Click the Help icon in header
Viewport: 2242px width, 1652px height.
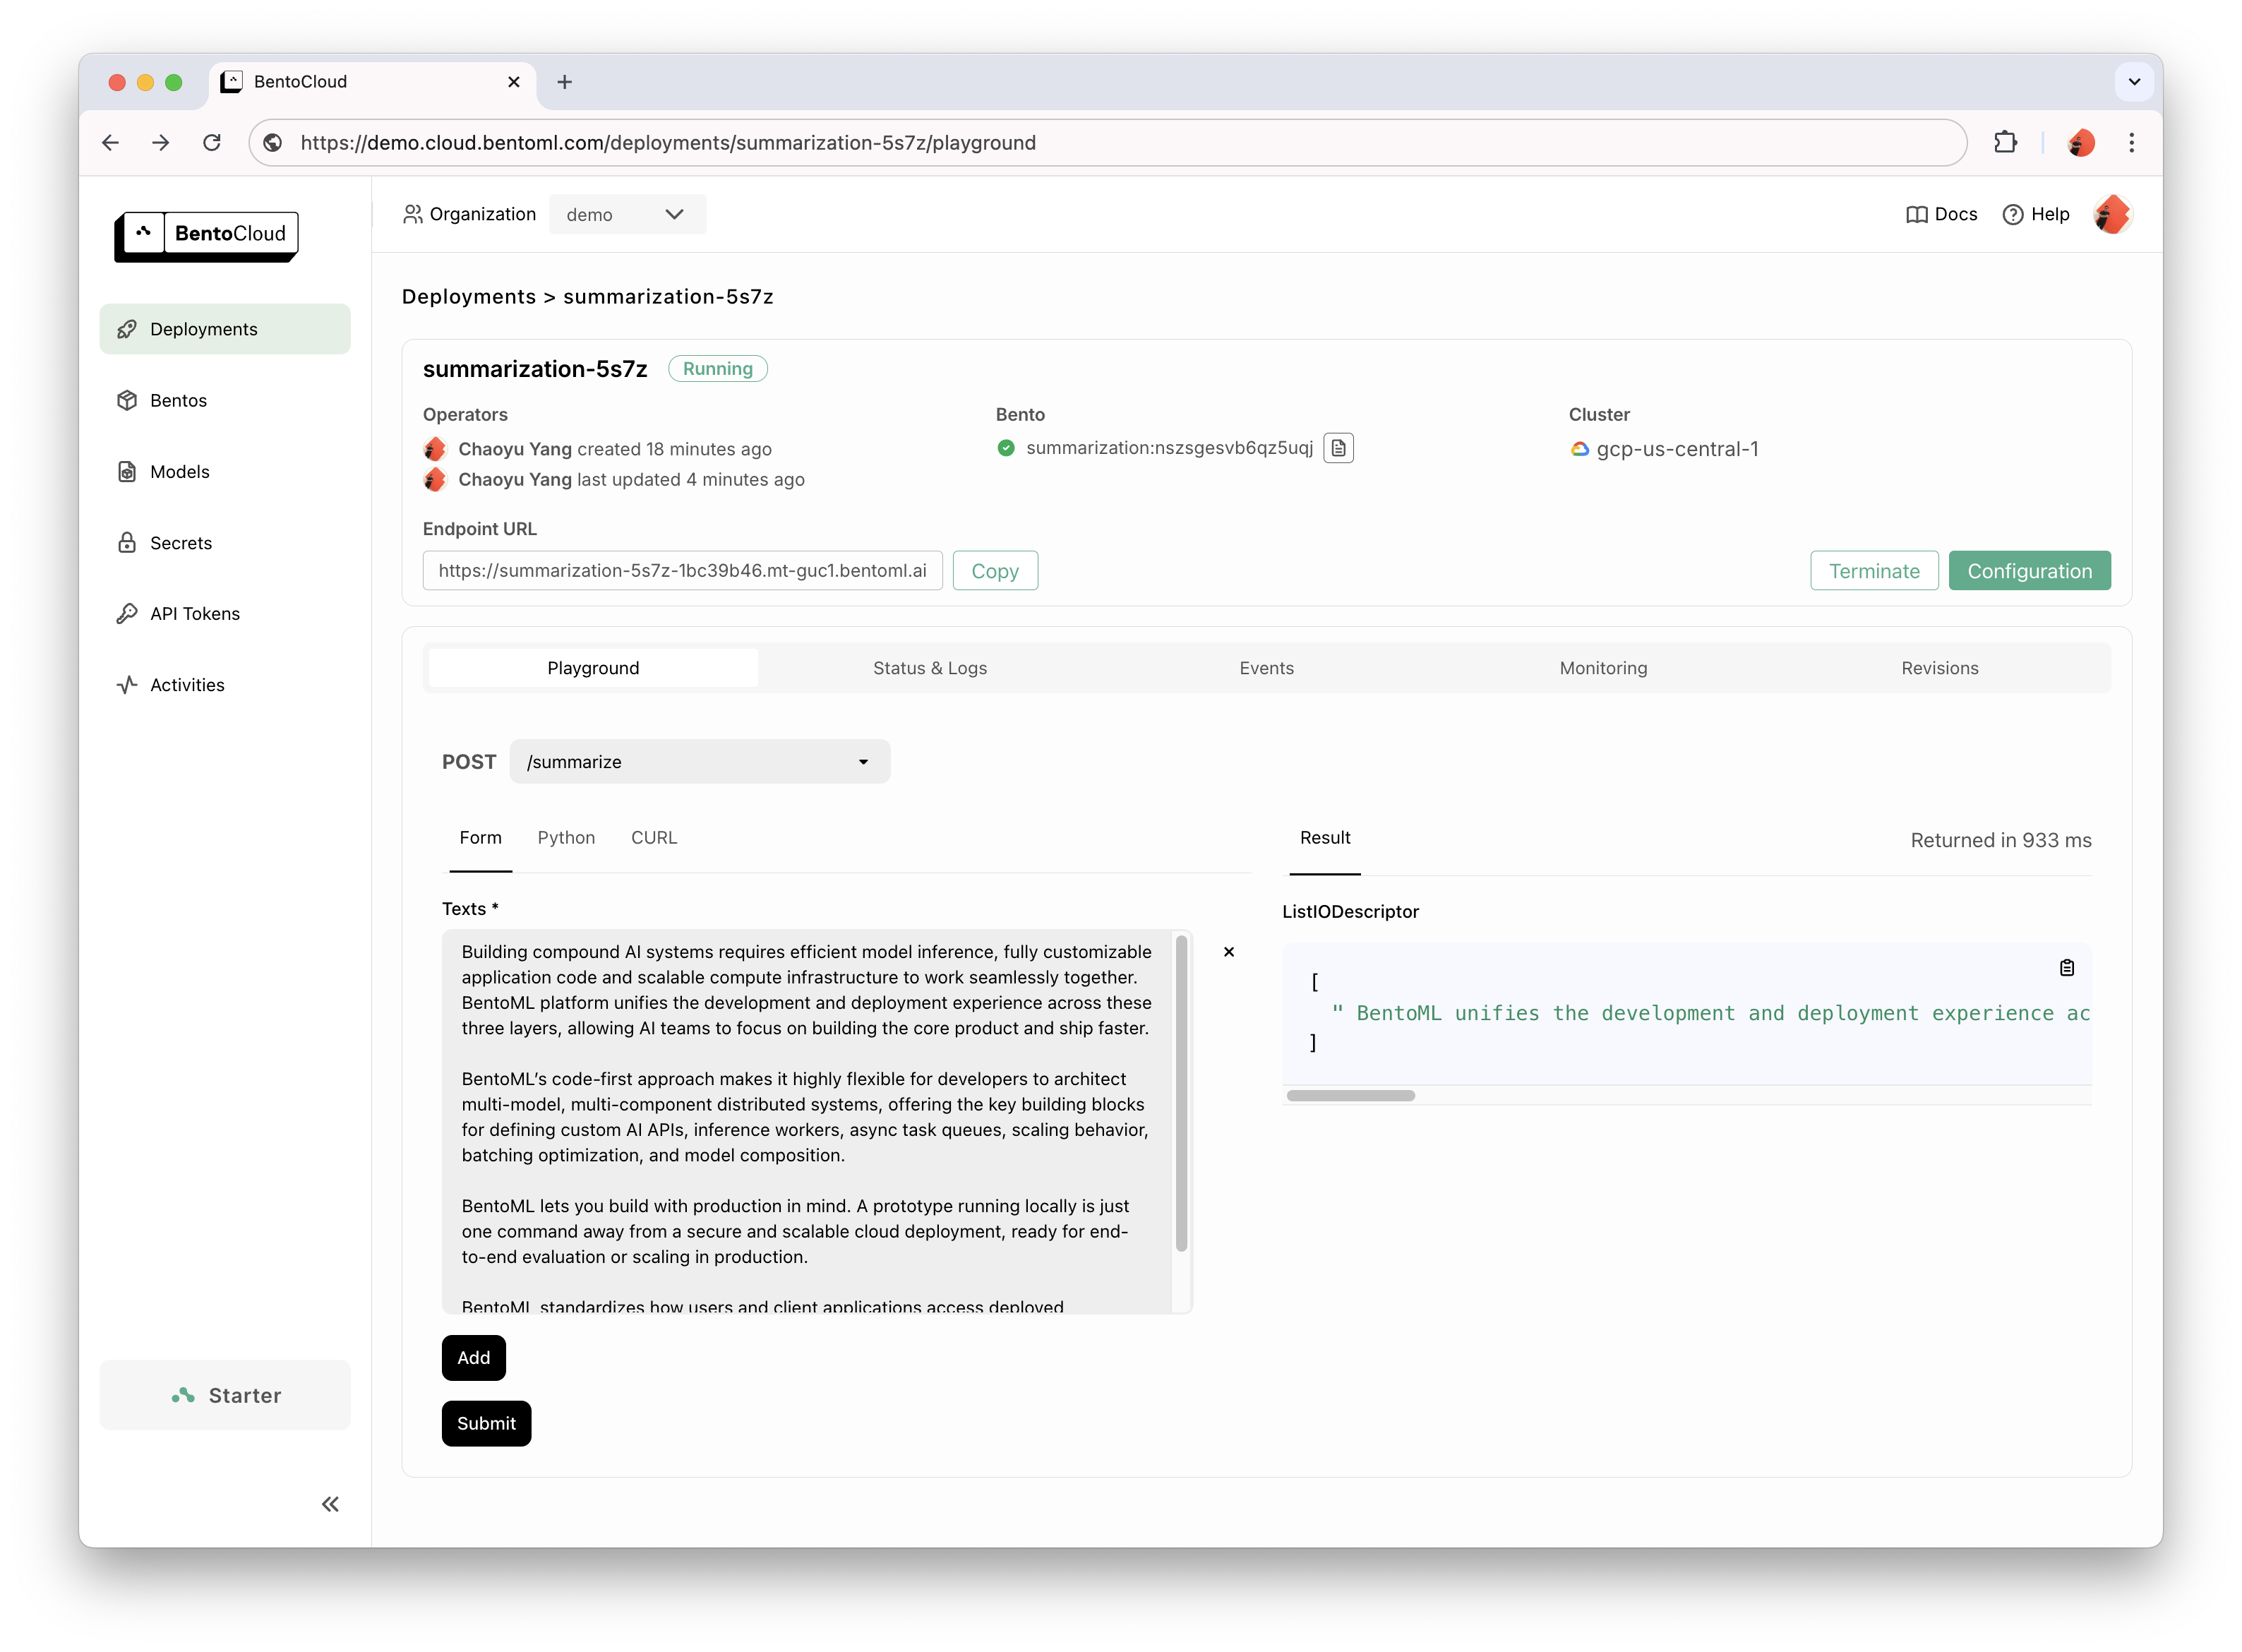coord(2013,213)
